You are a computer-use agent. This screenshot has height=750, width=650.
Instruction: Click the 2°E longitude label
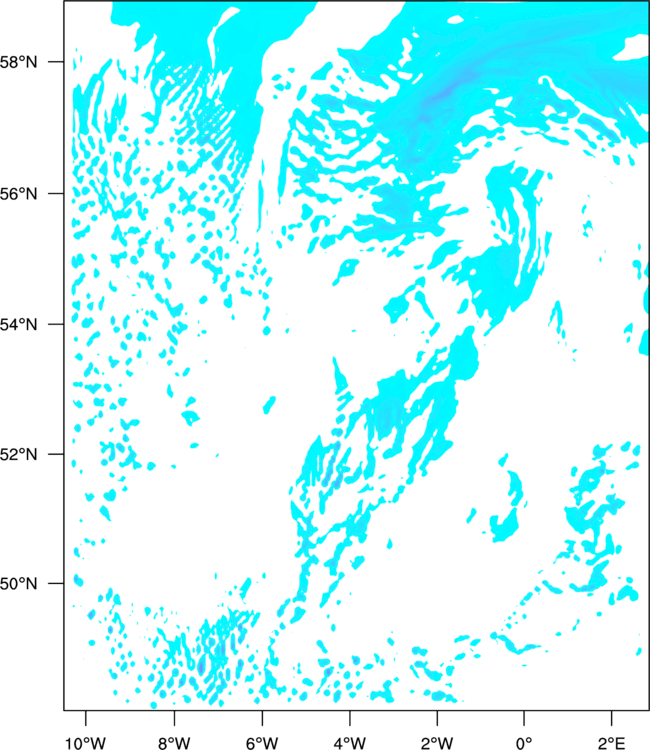(612, 742)
